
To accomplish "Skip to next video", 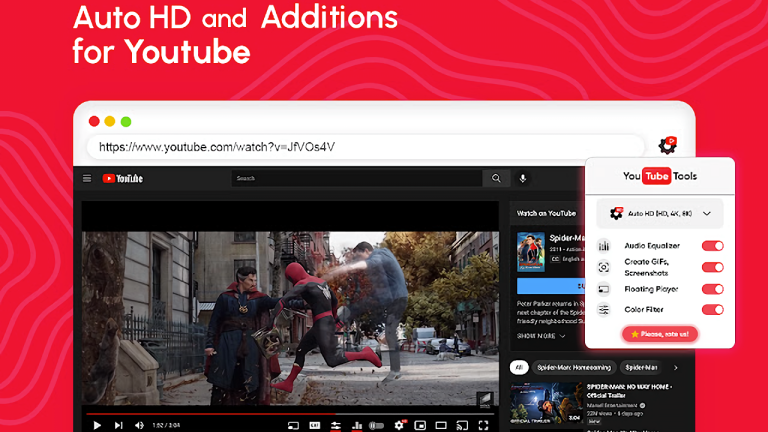I will tap(119, 425).
